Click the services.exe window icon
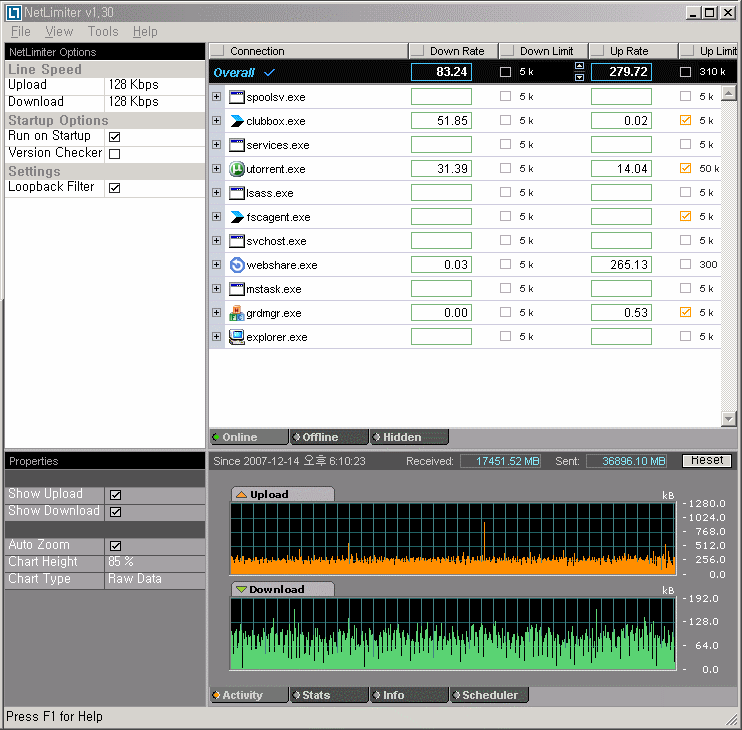The image size is (742, 730). point(236,145)
